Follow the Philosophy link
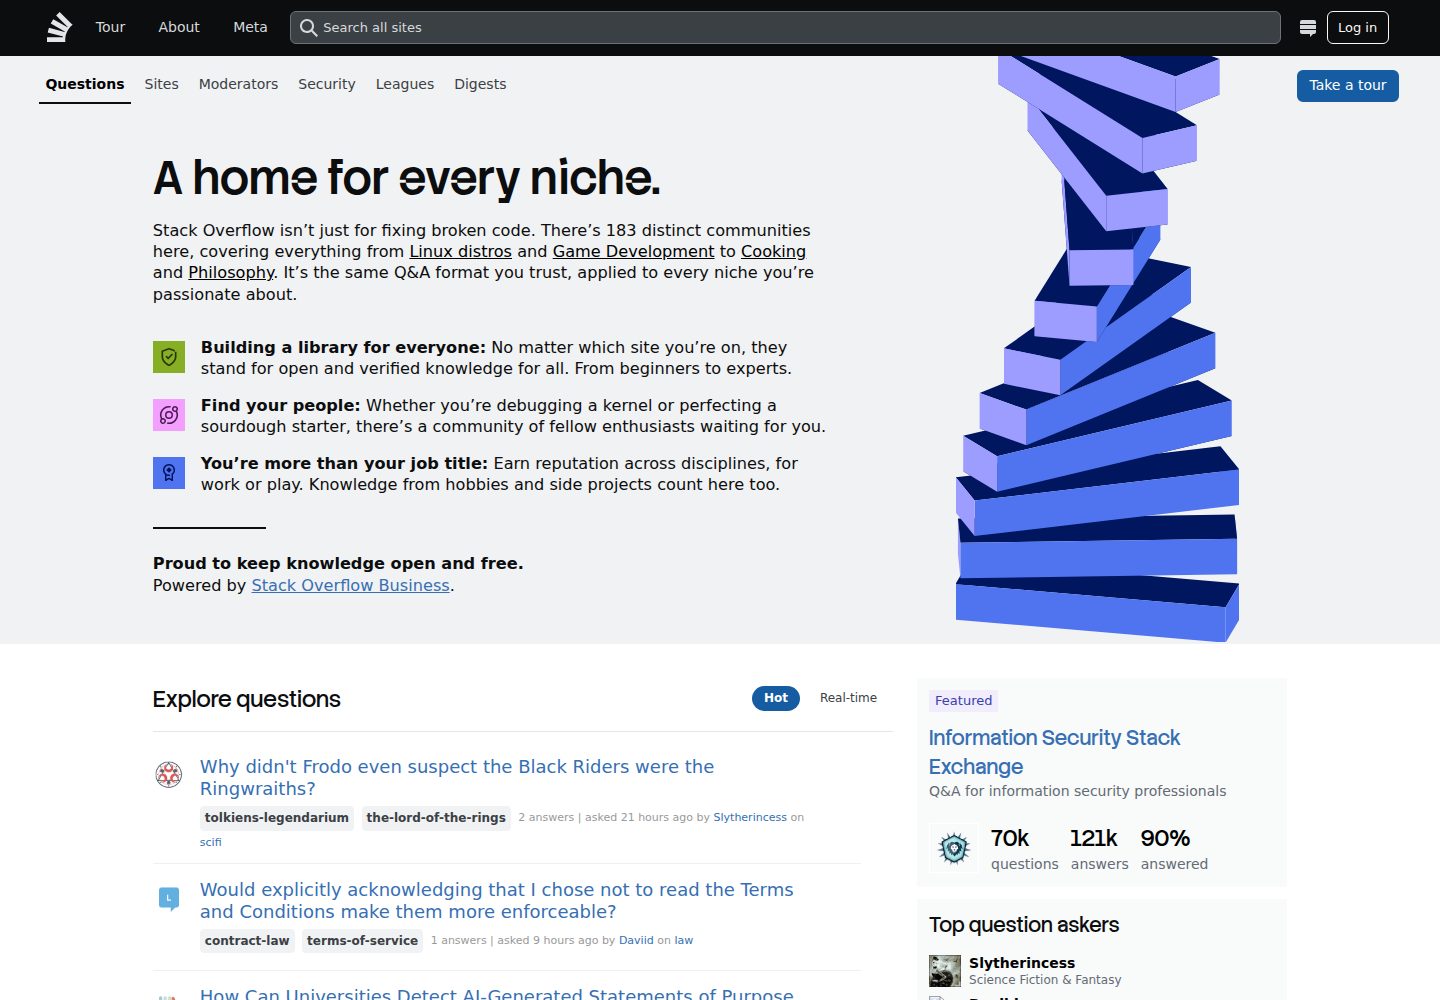 pyautogui.click(x=231, y=273)
